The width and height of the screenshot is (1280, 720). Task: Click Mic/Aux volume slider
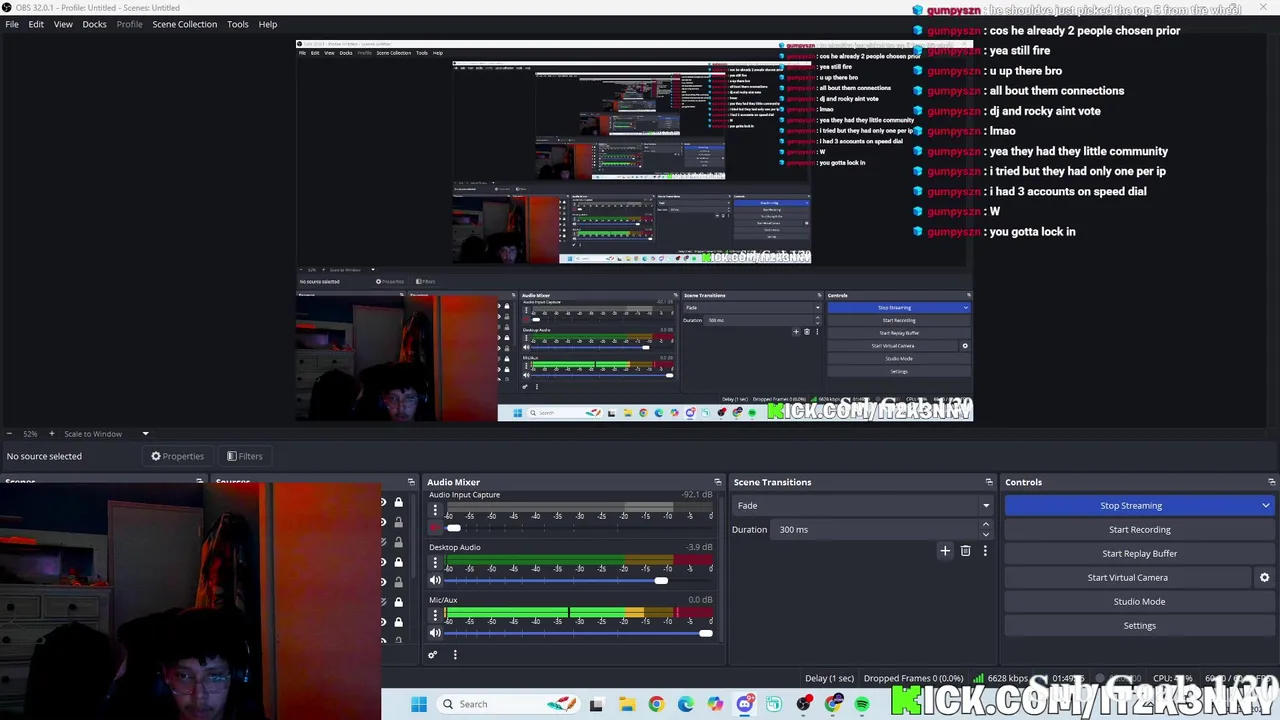578,633
